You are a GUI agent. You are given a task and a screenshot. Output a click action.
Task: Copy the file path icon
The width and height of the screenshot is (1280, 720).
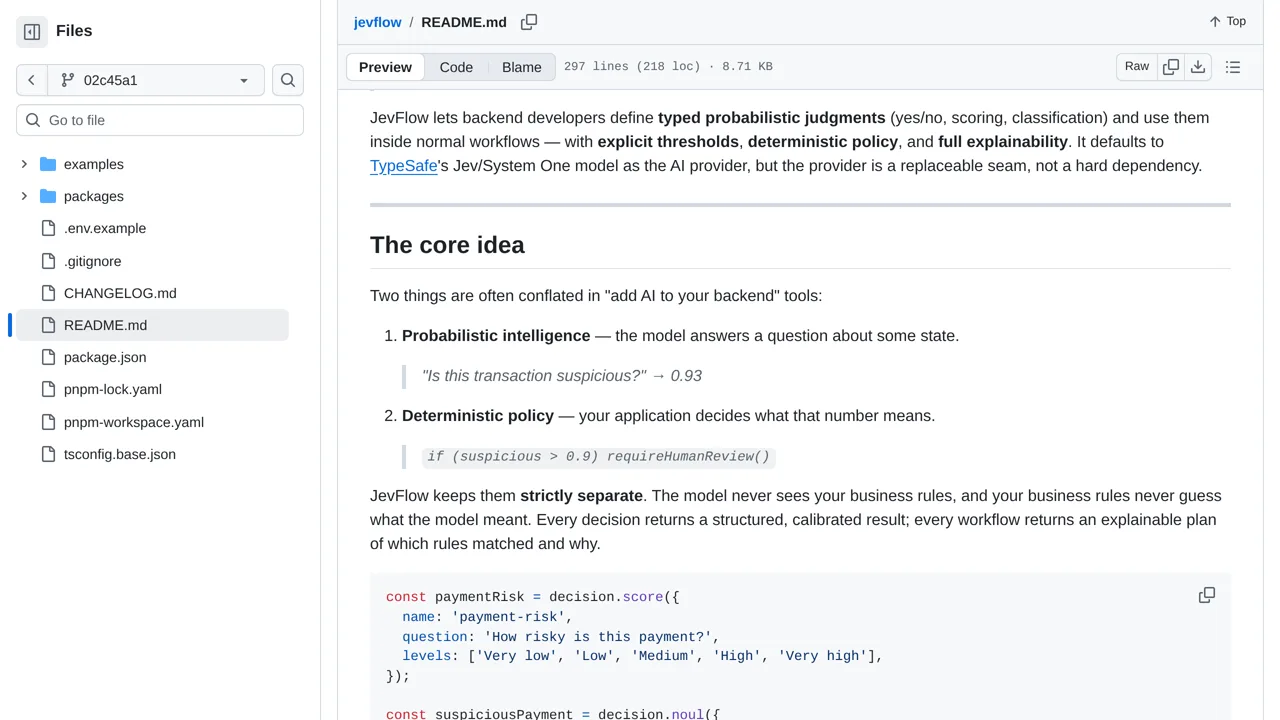[x=529, y=22]
